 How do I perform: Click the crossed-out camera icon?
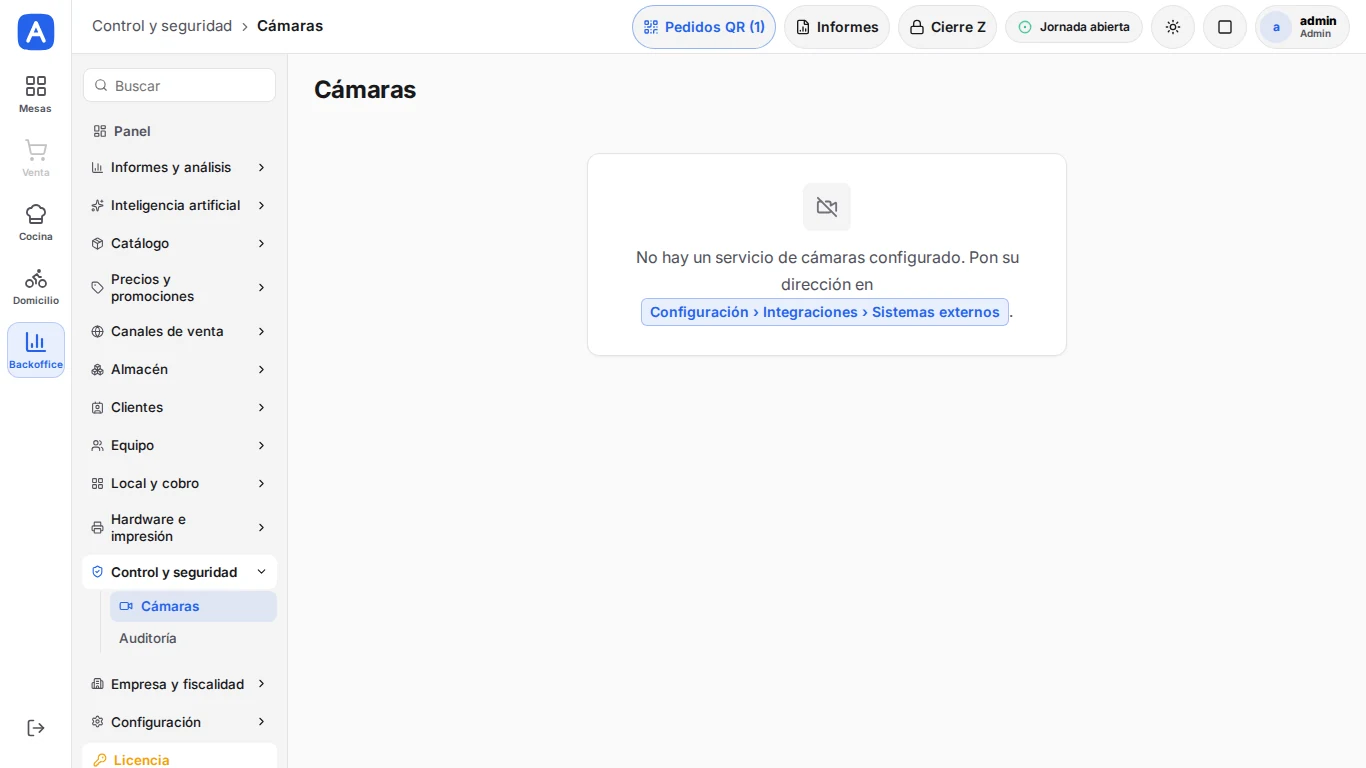tap(827, 207)
